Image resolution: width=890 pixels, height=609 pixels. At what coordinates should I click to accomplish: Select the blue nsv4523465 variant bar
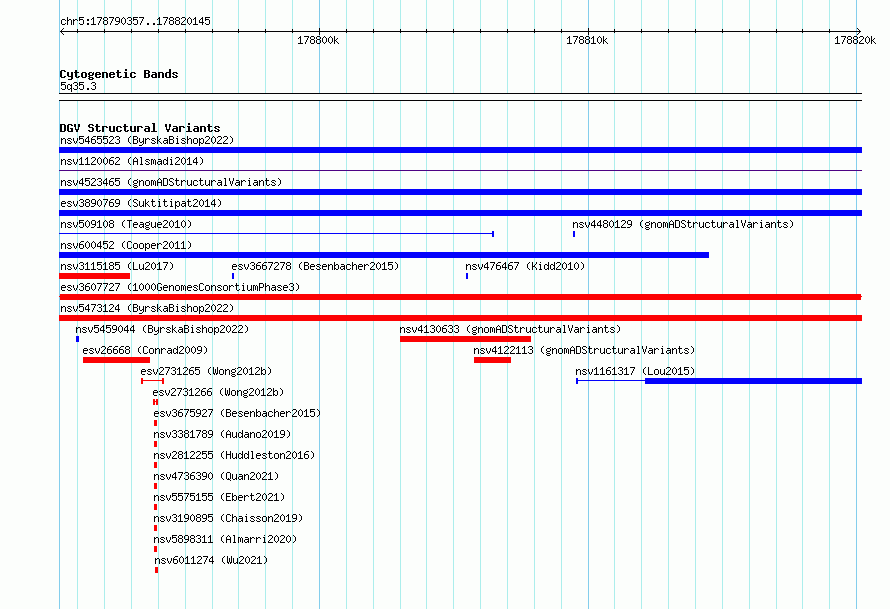point(460,192)
